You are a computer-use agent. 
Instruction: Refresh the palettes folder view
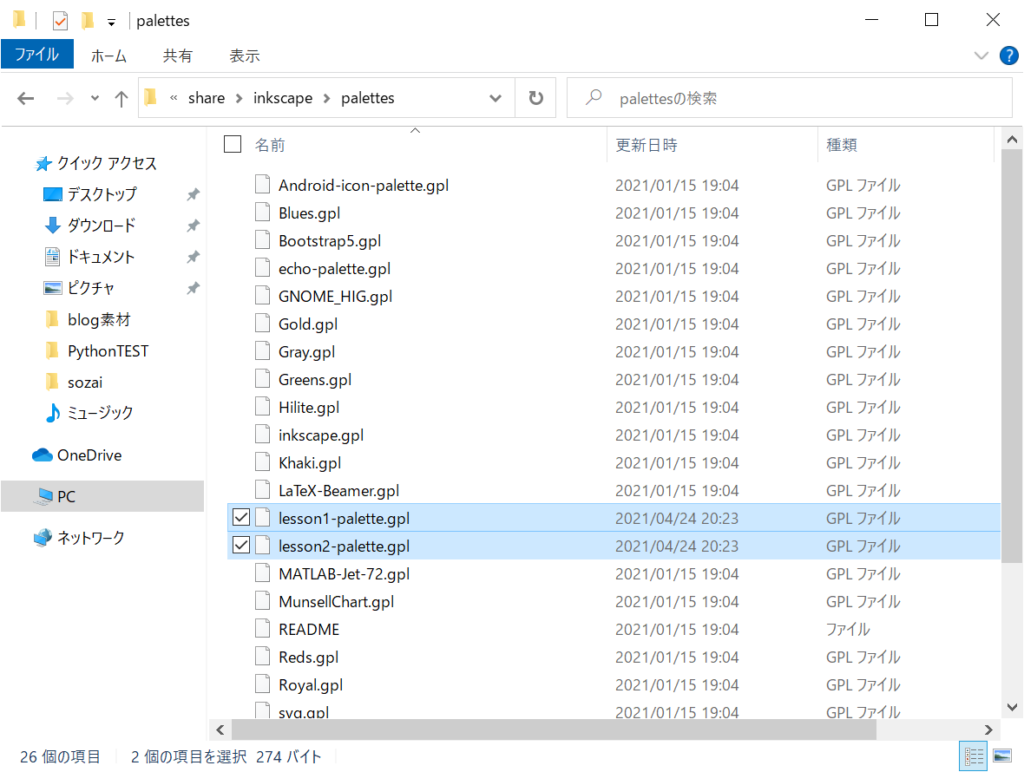(536, 98)
